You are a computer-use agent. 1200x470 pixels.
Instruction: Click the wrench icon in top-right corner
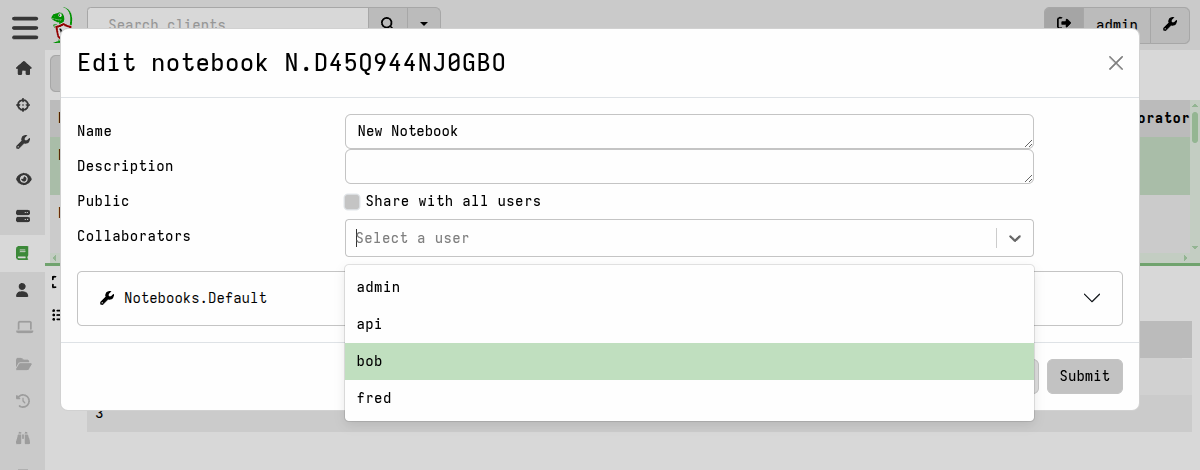[x=1169, y=23]
